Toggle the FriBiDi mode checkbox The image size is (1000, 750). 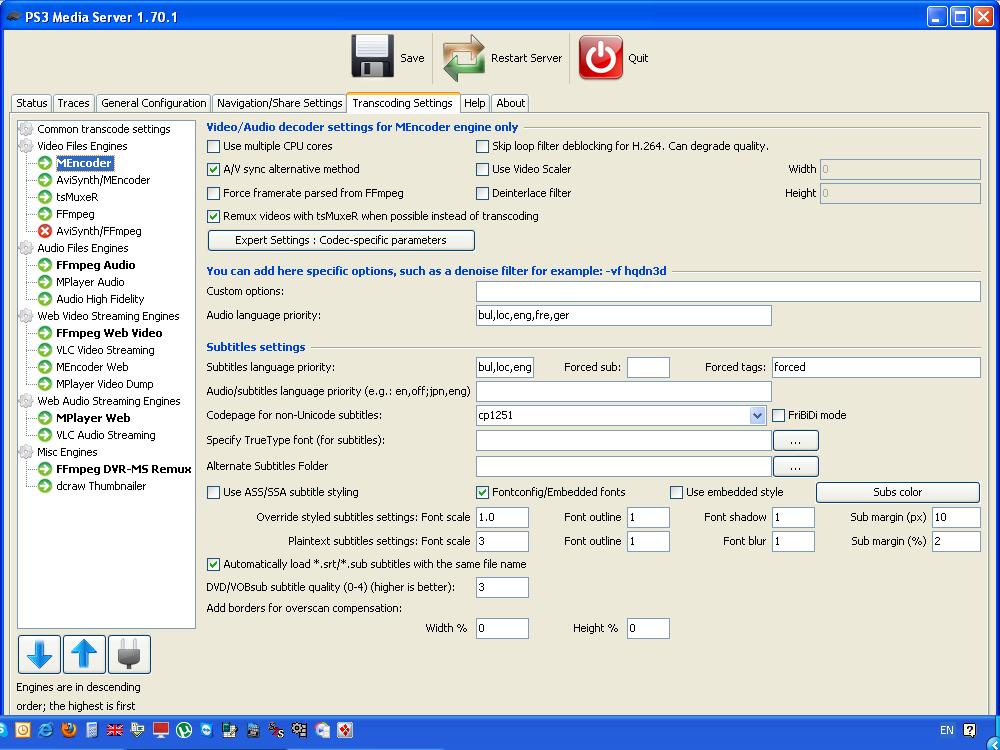click(778, 415)
